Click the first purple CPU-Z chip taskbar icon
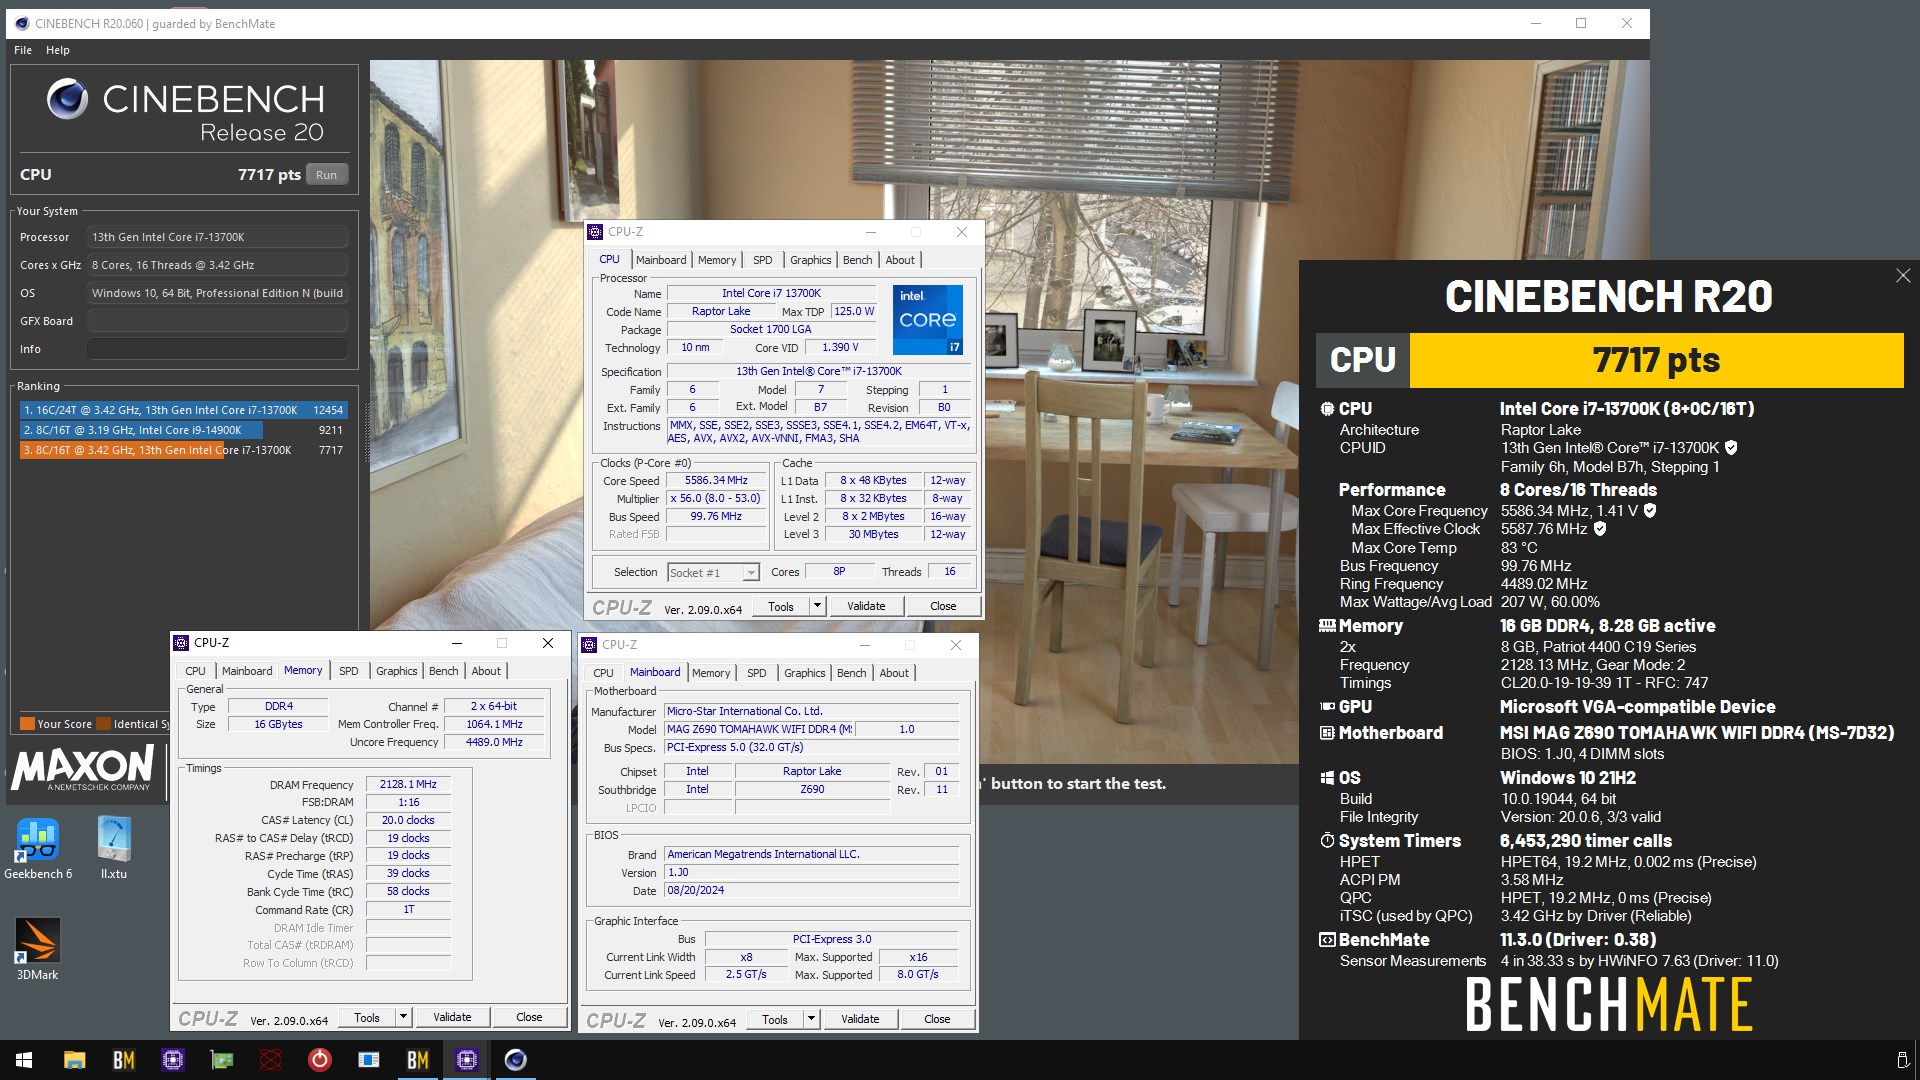1920x1080 pixels. (x=172, y=1060)
